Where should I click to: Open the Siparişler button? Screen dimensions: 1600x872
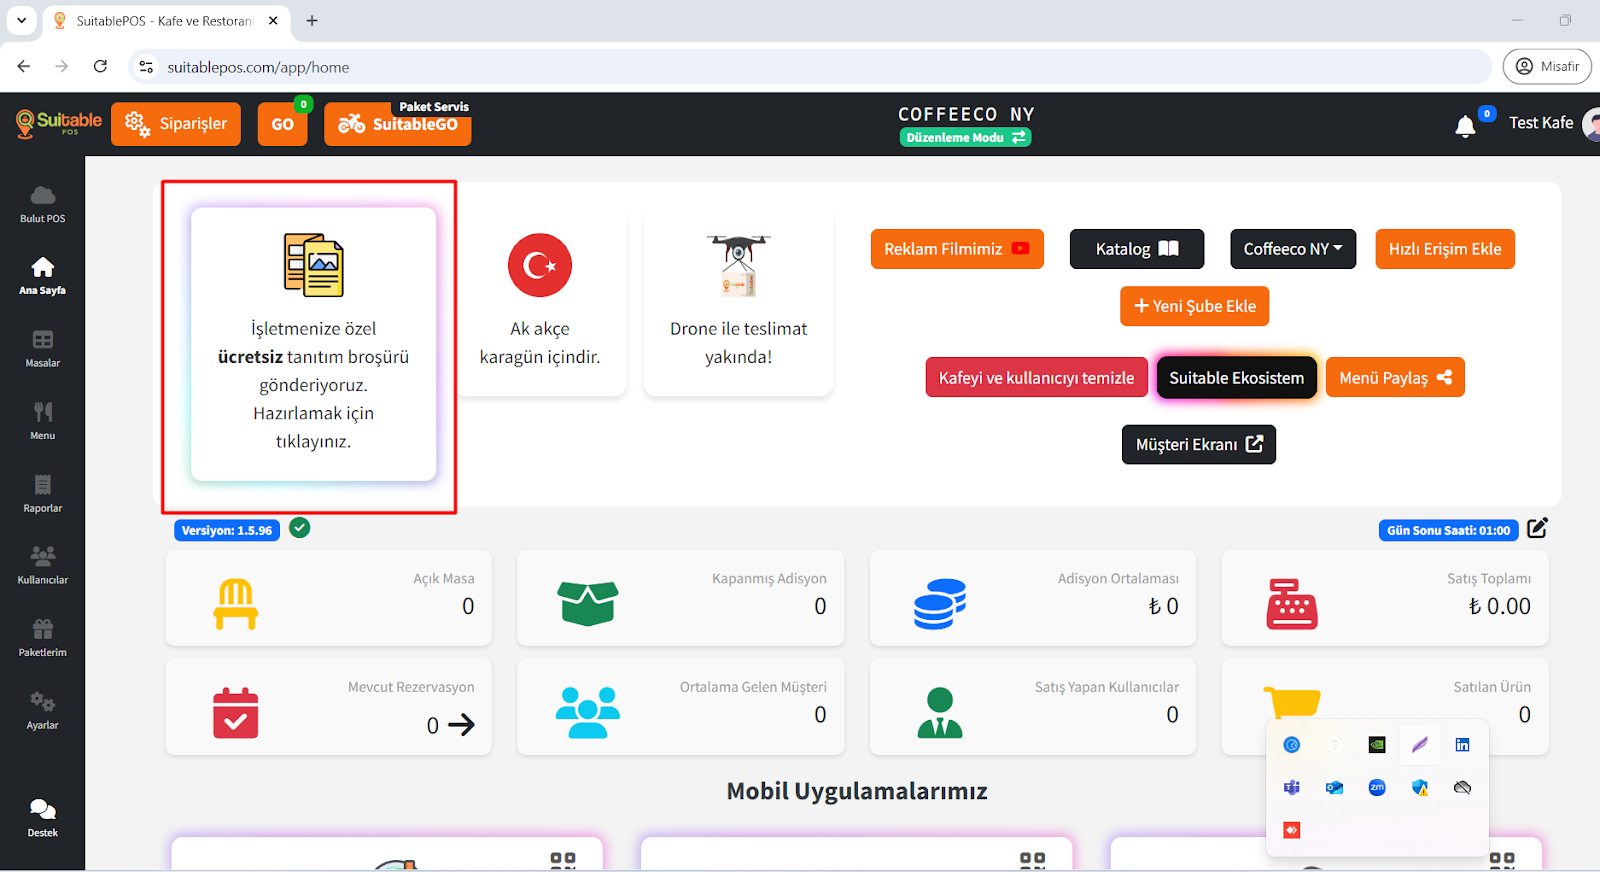coord(176,124)
